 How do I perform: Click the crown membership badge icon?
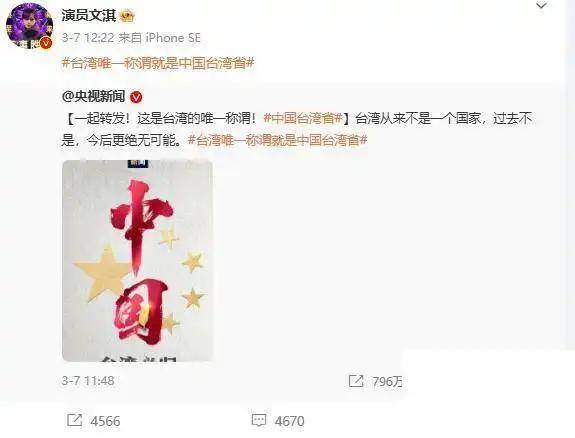coord(128,16)
